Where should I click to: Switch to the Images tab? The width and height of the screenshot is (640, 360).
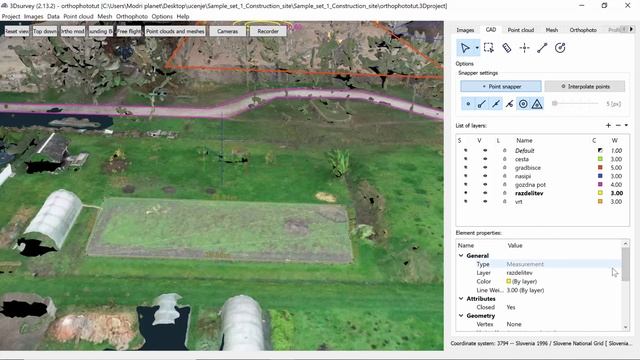coord(465,30)
